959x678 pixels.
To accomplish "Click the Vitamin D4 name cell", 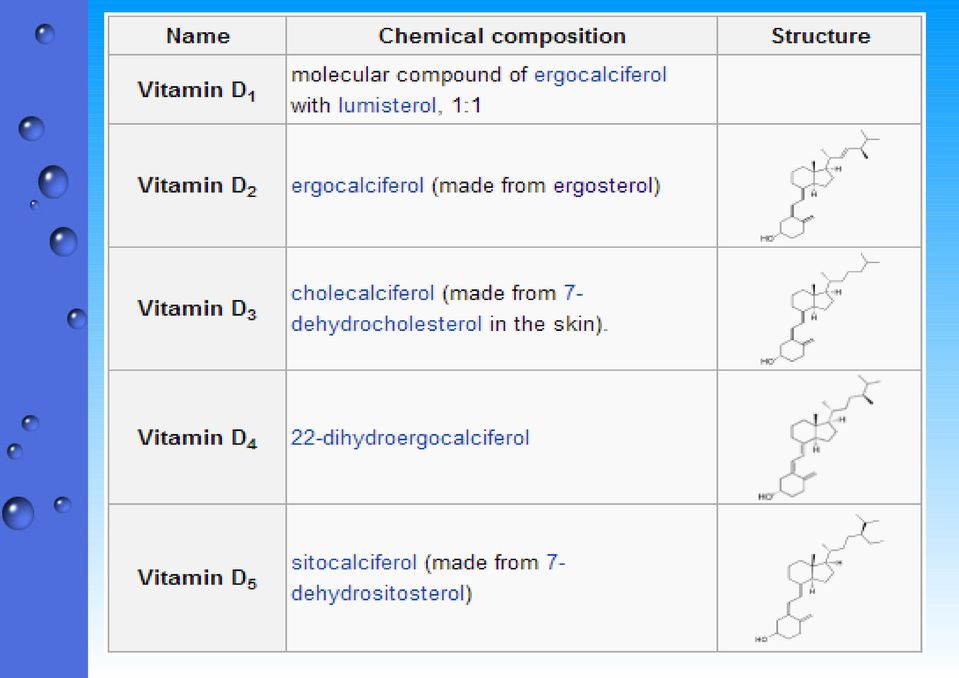I will click(198, 438).
